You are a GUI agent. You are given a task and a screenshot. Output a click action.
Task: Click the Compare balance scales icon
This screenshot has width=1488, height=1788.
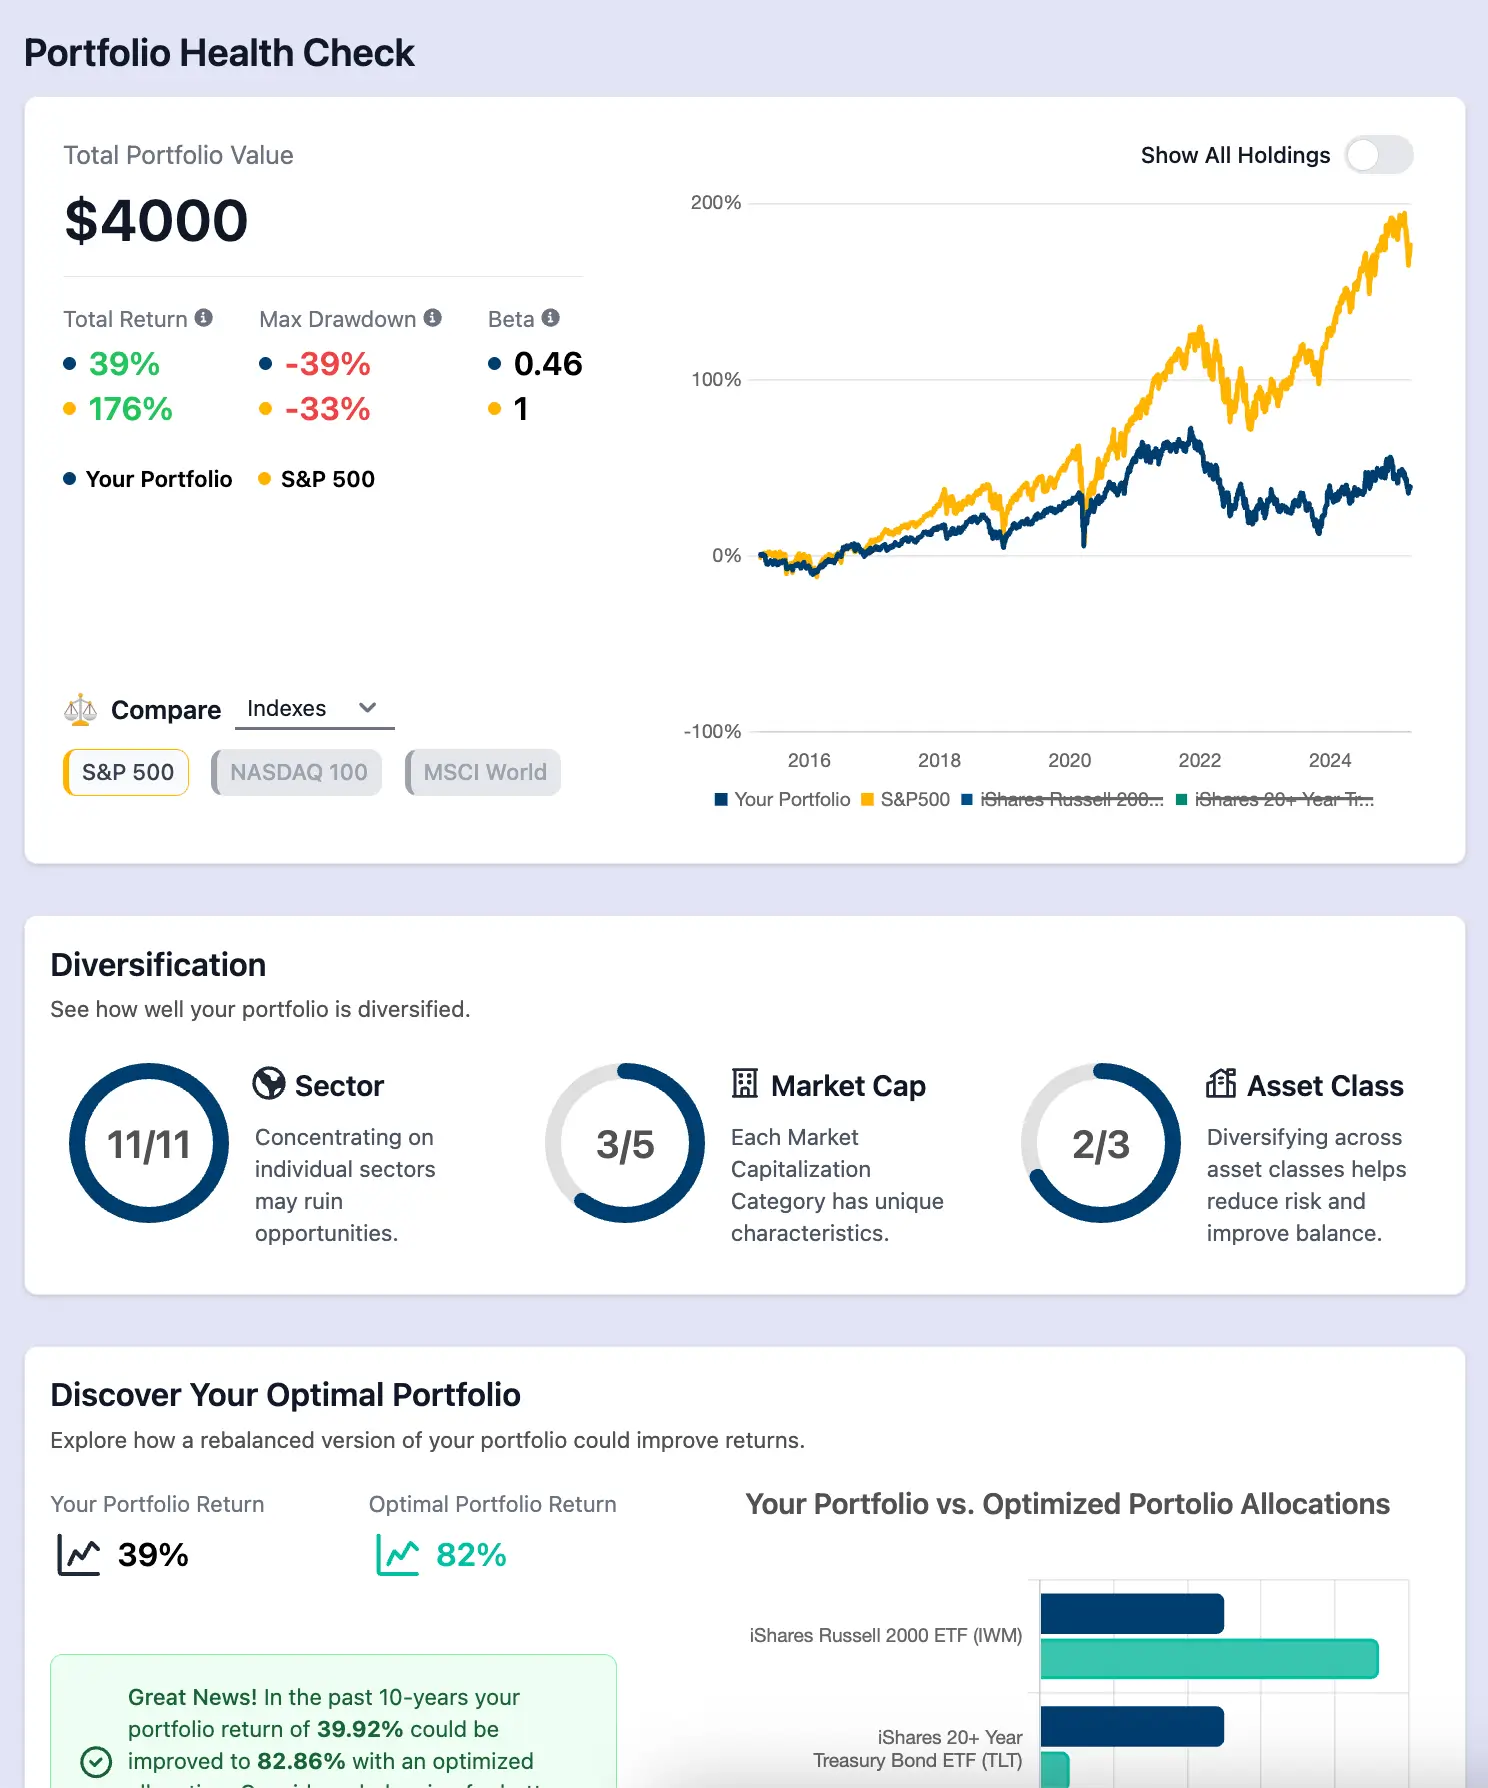click(81, 709)
